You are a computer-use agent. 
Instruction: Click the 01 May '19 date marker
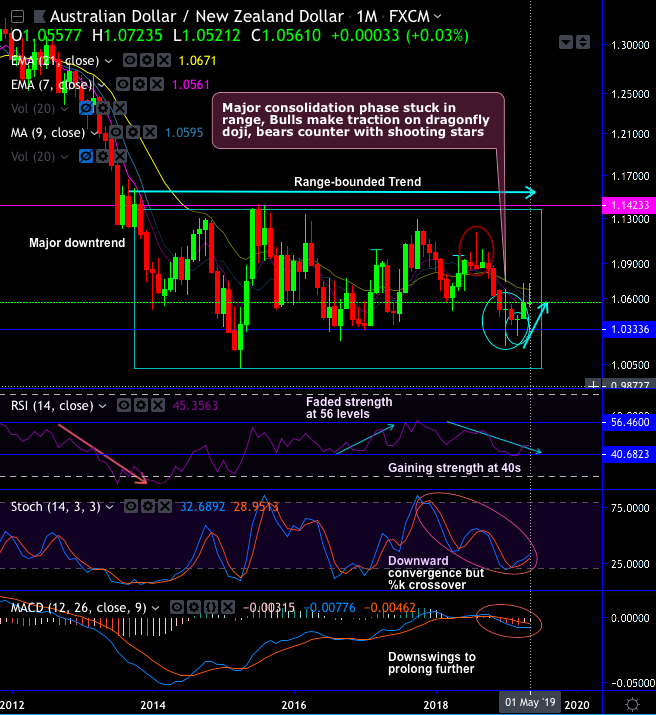[x=530, y=702]
